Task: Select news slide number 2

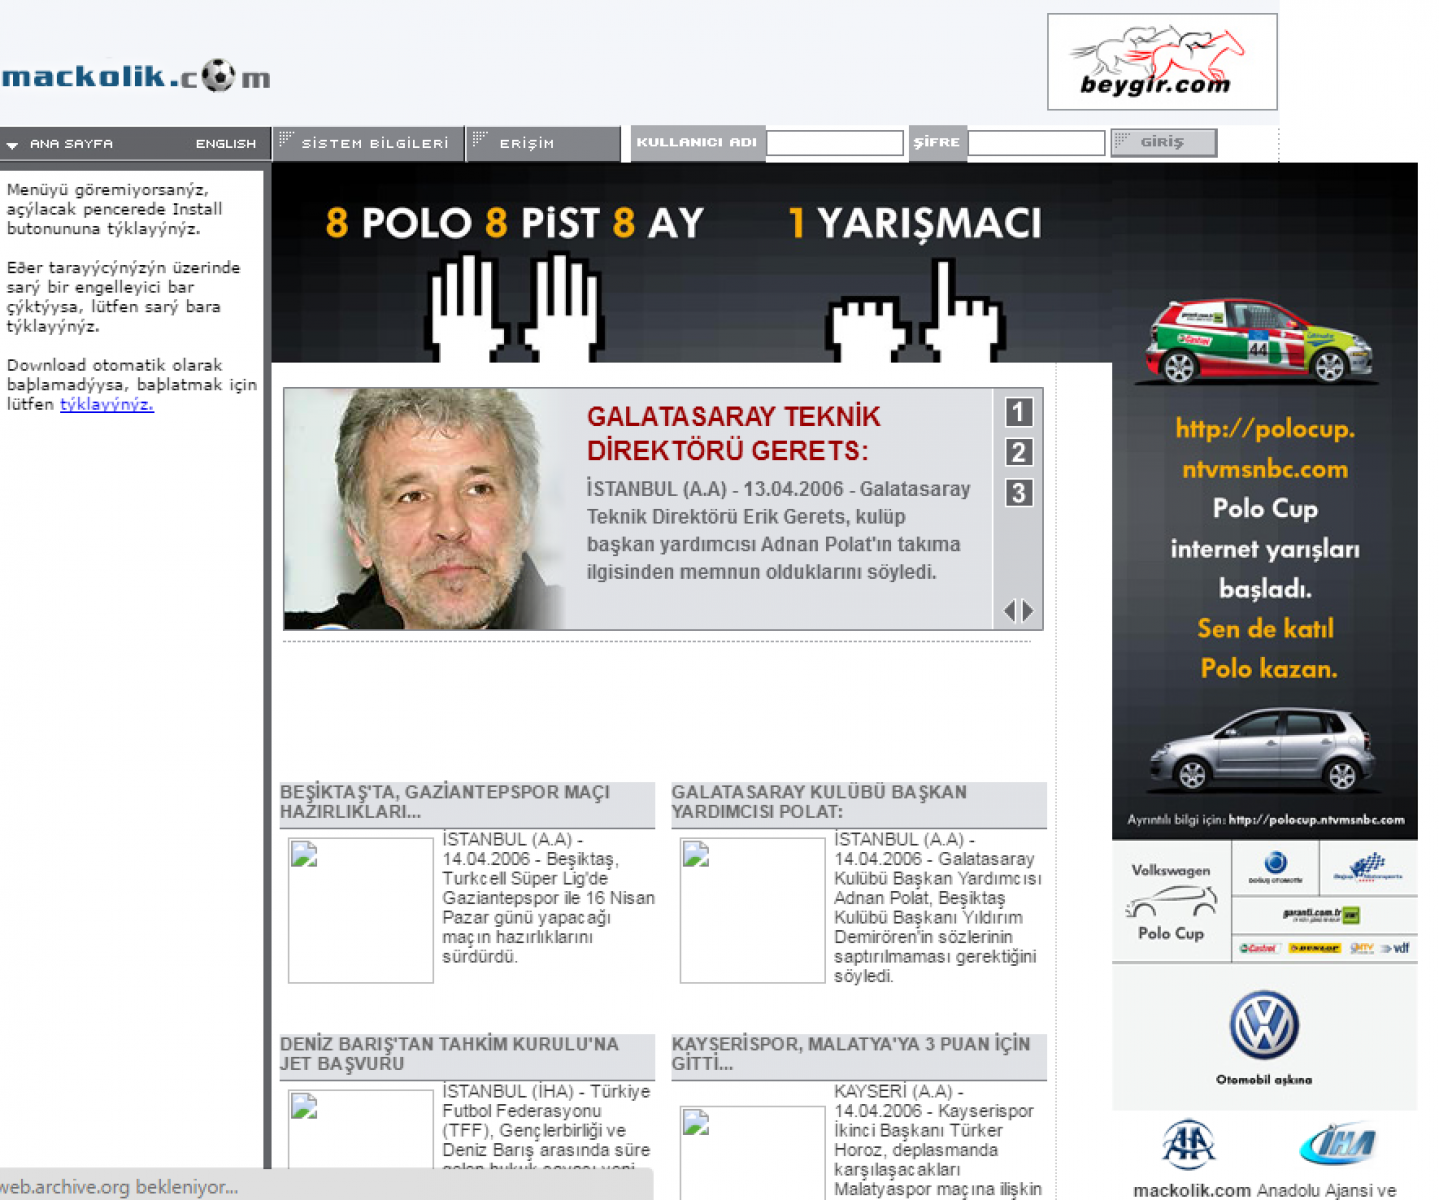Action: [x=1018, y=452]
